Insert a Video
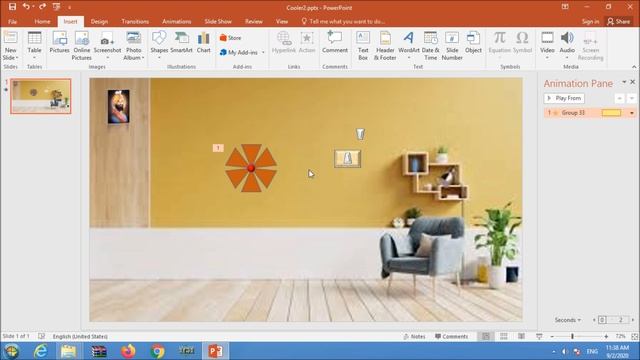 click(547, 45)
